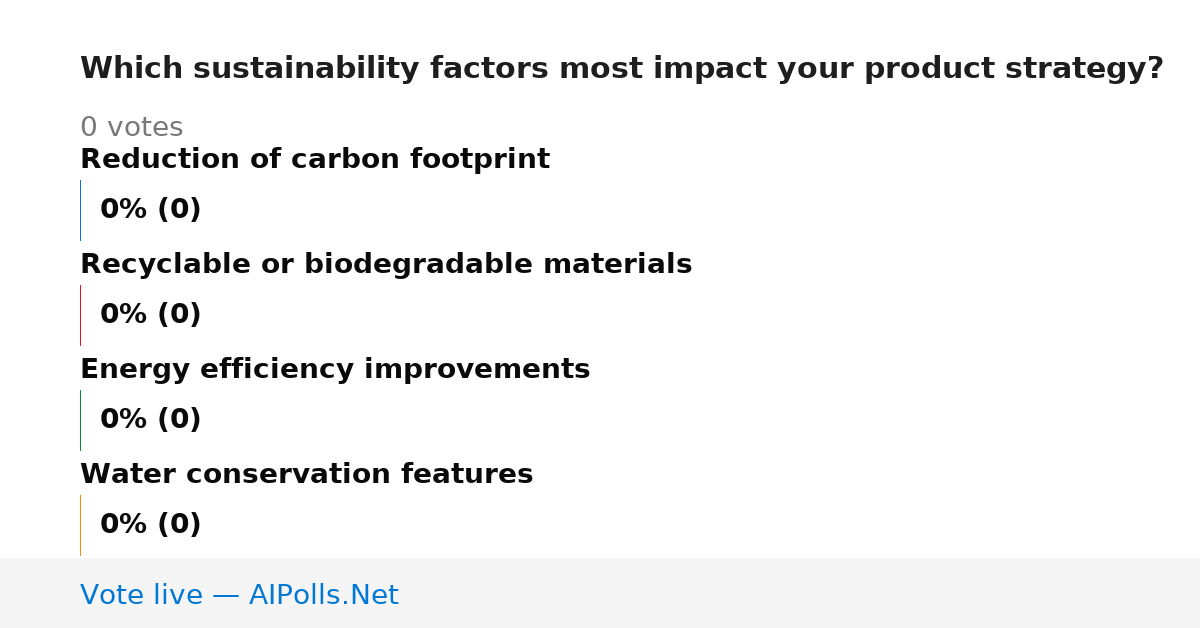The width and height of the screenshot is (1200, 628).
Task: Choose Recyclable or biodegradable materials option
Action: [x=386, y=265]
